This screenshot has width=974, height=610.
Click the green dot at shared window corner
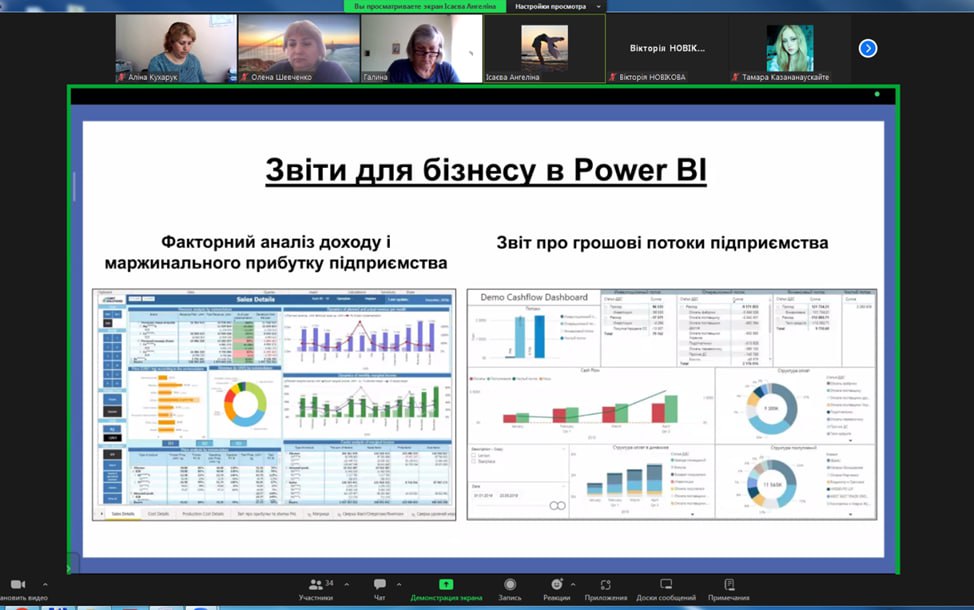click(877, 94)
